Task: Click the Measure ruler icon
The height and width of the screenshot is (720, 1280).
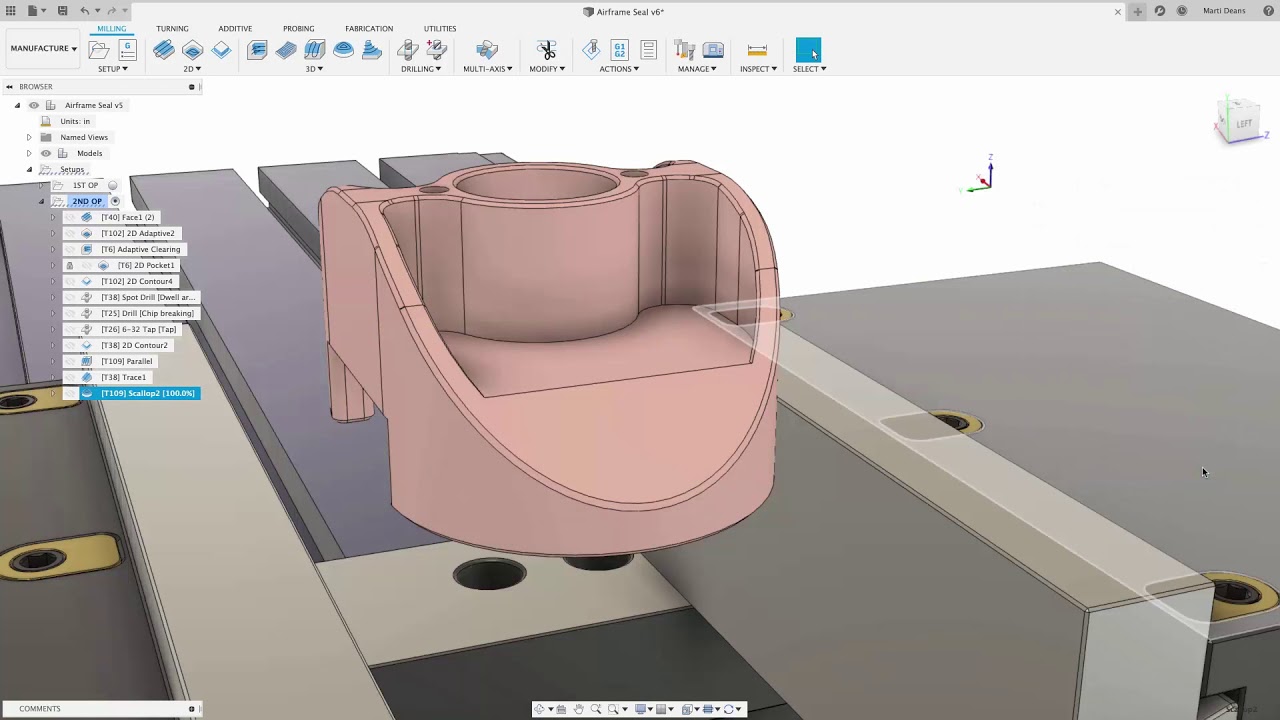Action: tap(757, 50)
